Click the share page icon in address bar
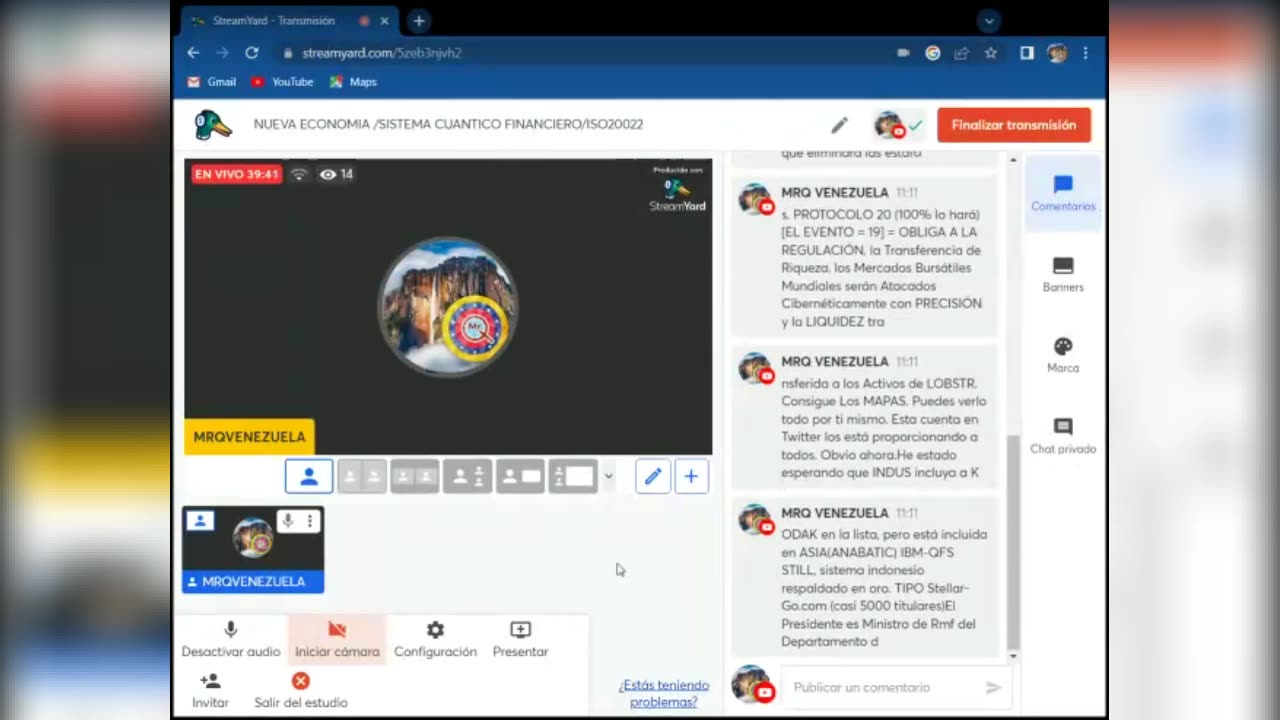Image resolution: width=1280 pixels, height=720 pixels. [x=962, y=53]
